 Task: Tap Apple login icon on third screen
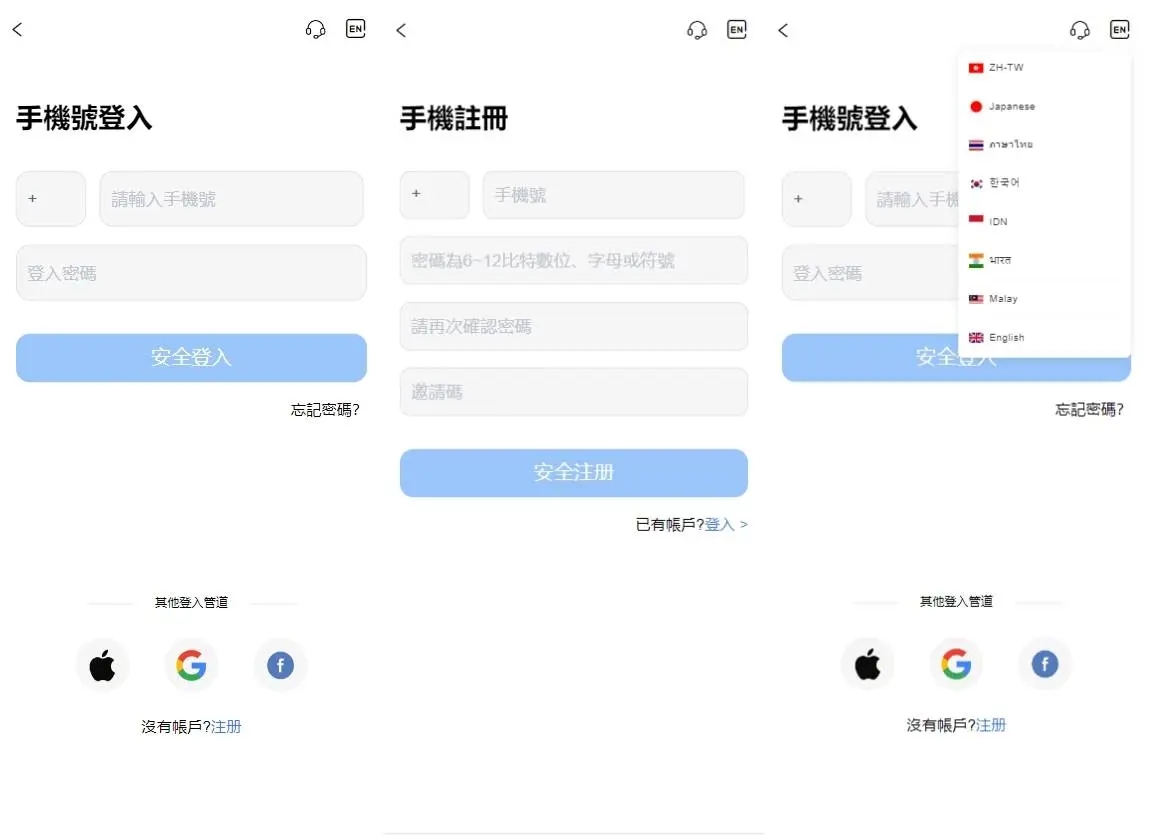[x=868, y=664]
